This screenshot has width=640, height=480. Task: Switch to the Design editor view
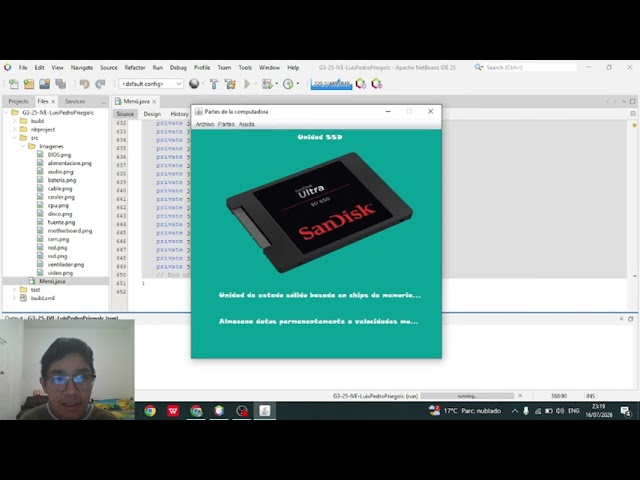coord(152,114)
